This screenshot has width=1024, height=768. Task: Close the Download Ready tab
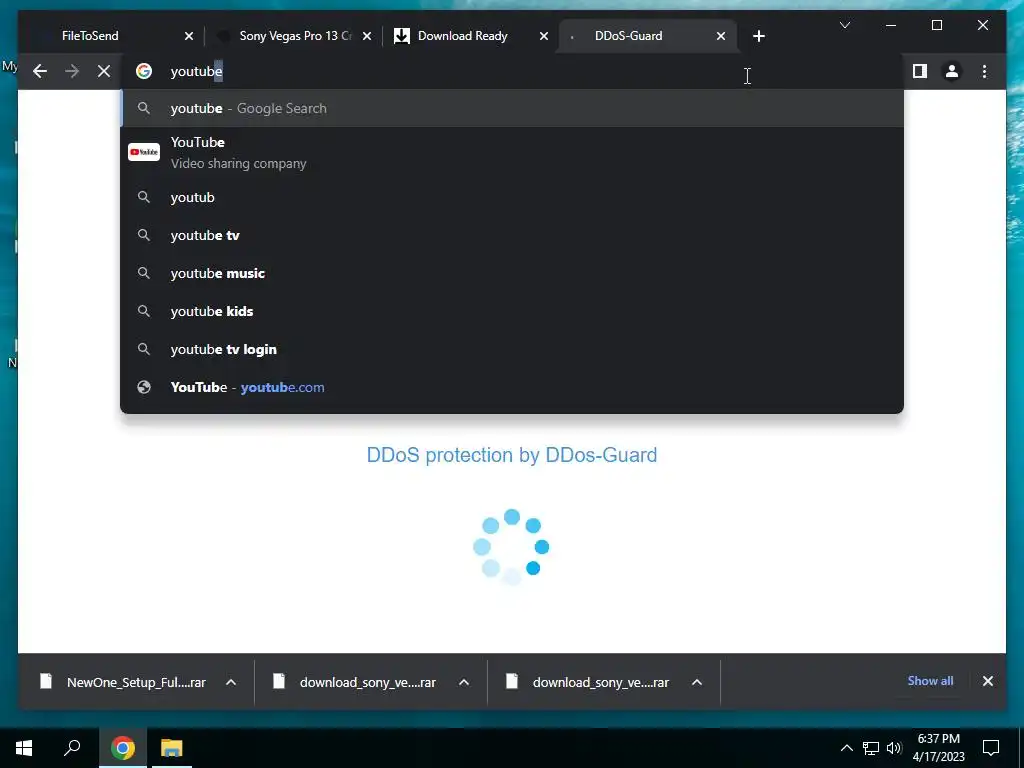click(543, 36)
